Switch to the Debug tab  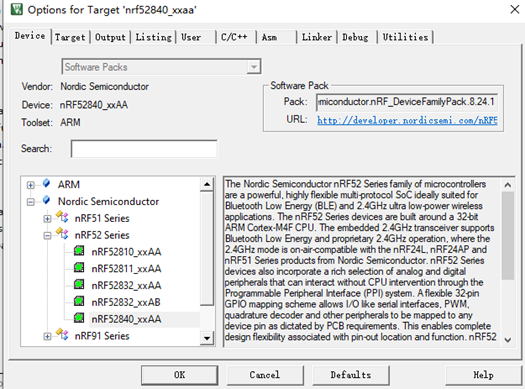pyautogui.click(x=355, y=37)
